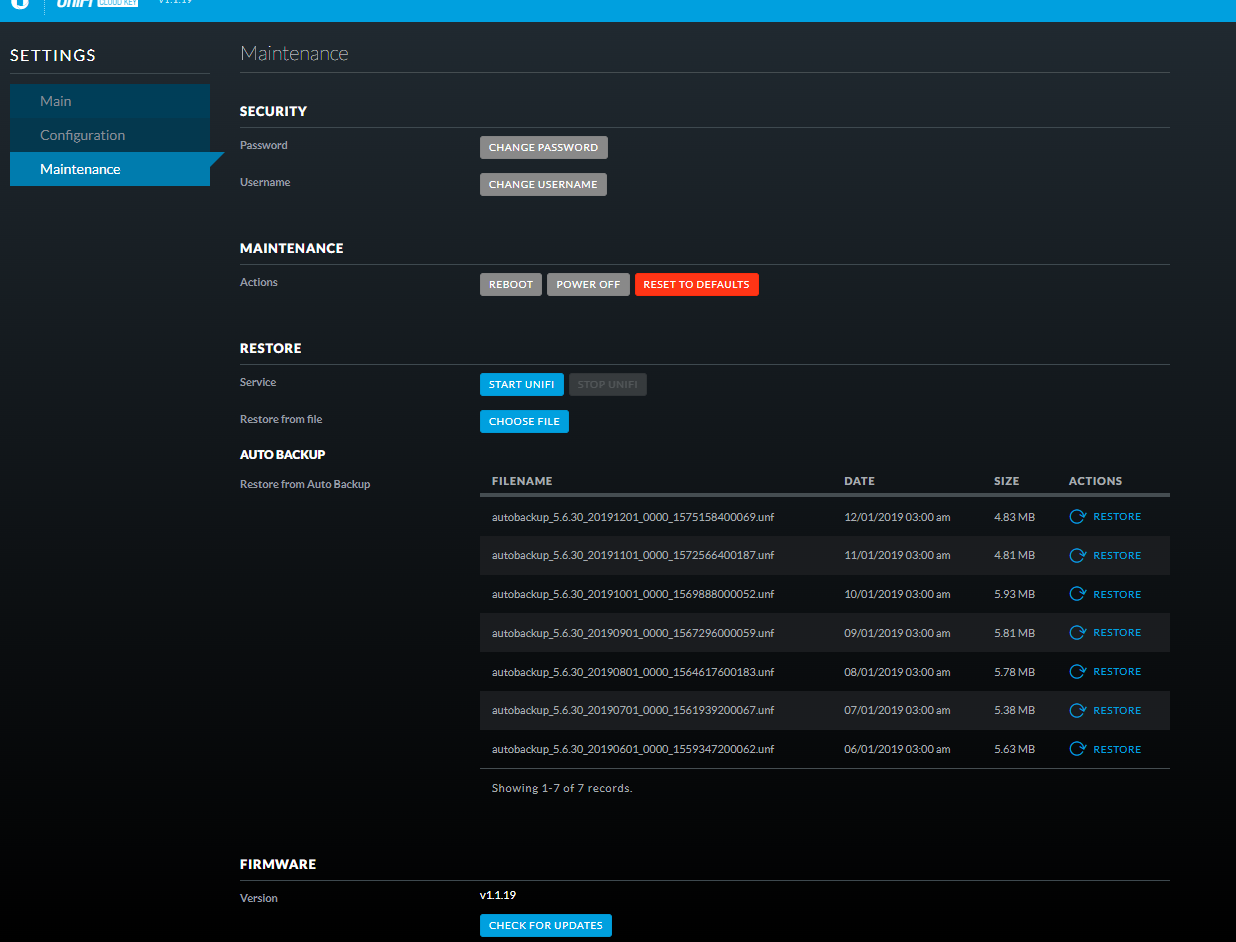The image size is (1236, 942).
Task: Click date 09/01/2019 03:00 am
Action: click(897, 633)
